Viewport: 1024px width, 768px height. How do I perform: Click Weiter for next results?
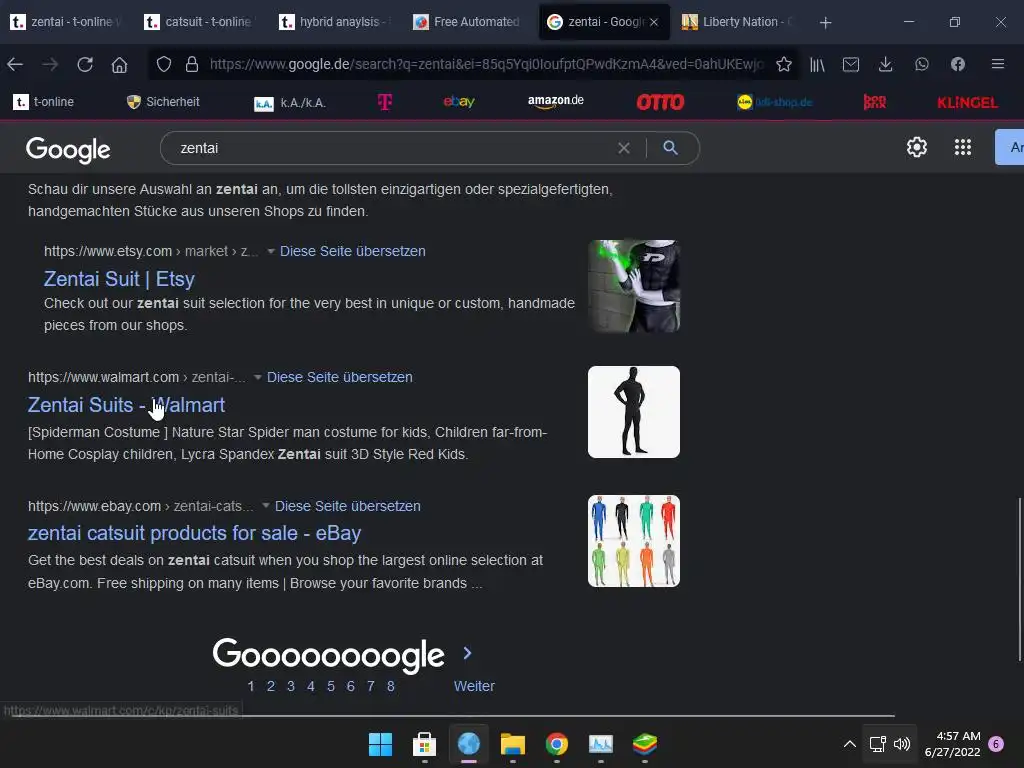click(474, 686)
